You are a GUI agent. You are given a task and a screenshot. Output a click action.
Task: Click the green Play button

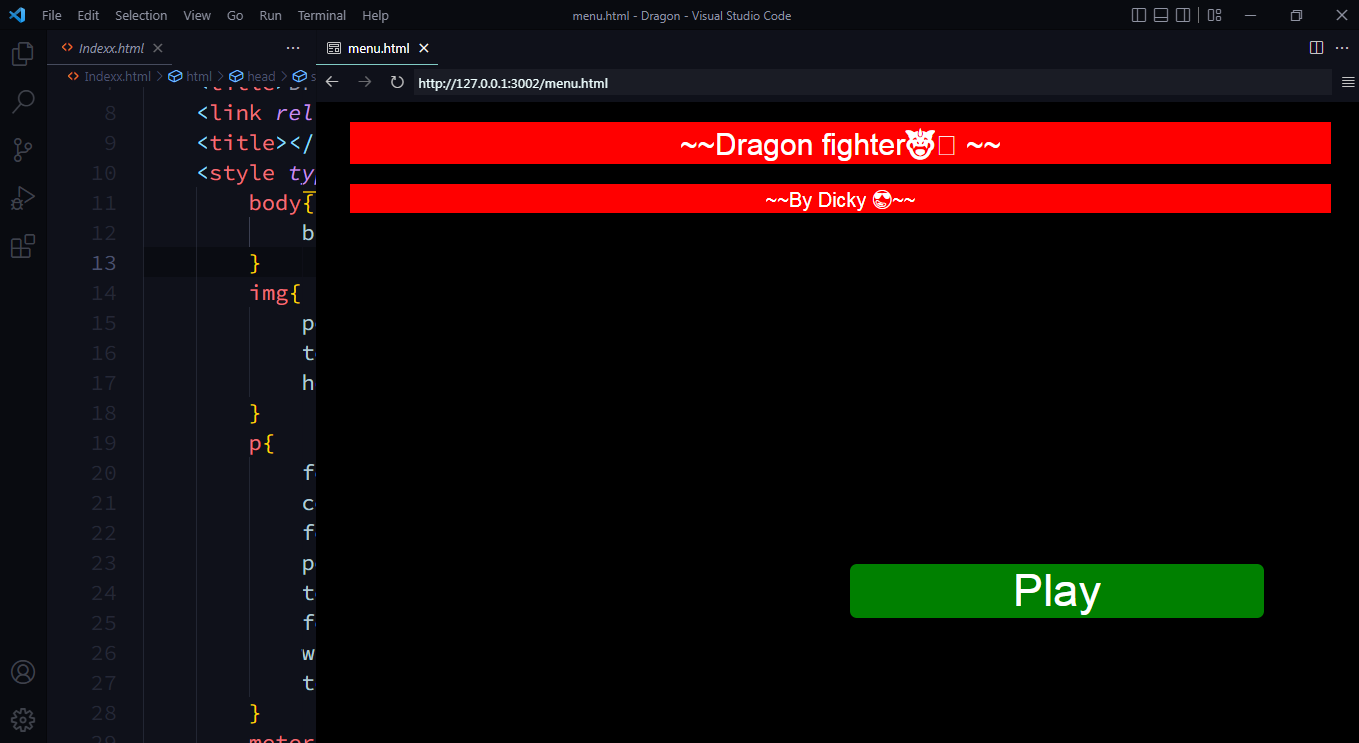[1057, 591]
